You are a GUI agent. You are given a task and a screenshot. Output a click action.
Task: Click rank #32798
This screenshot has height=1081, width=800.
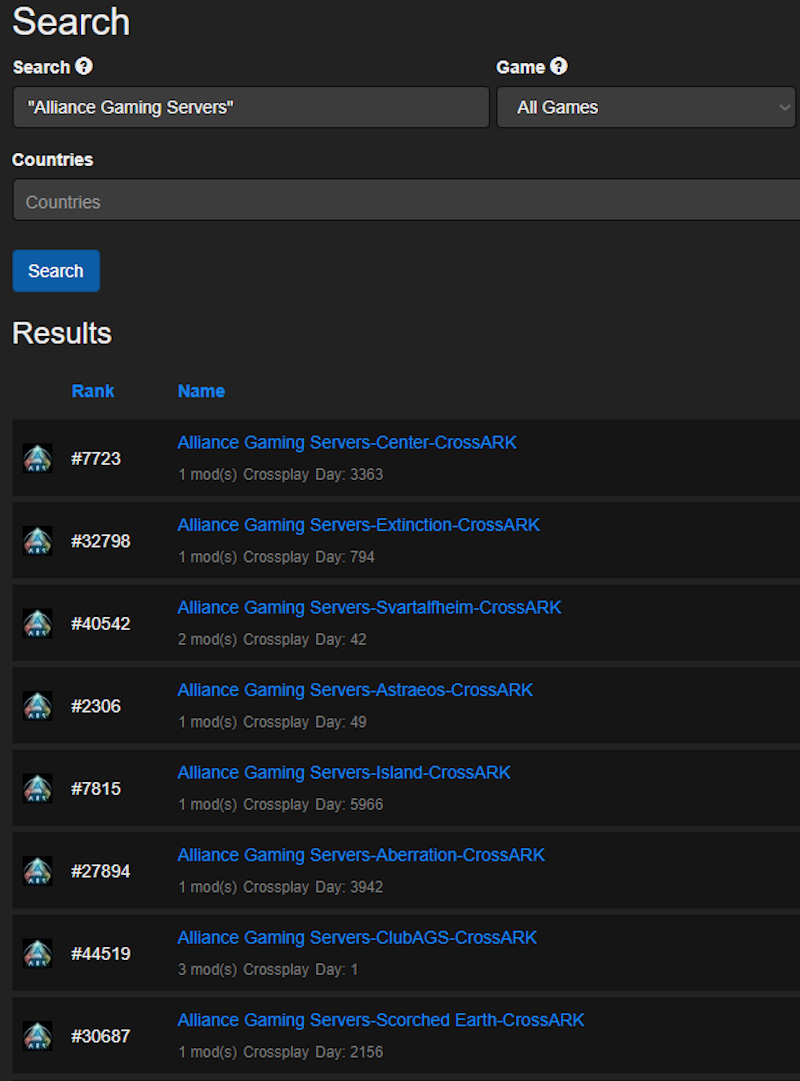(101, 541)
